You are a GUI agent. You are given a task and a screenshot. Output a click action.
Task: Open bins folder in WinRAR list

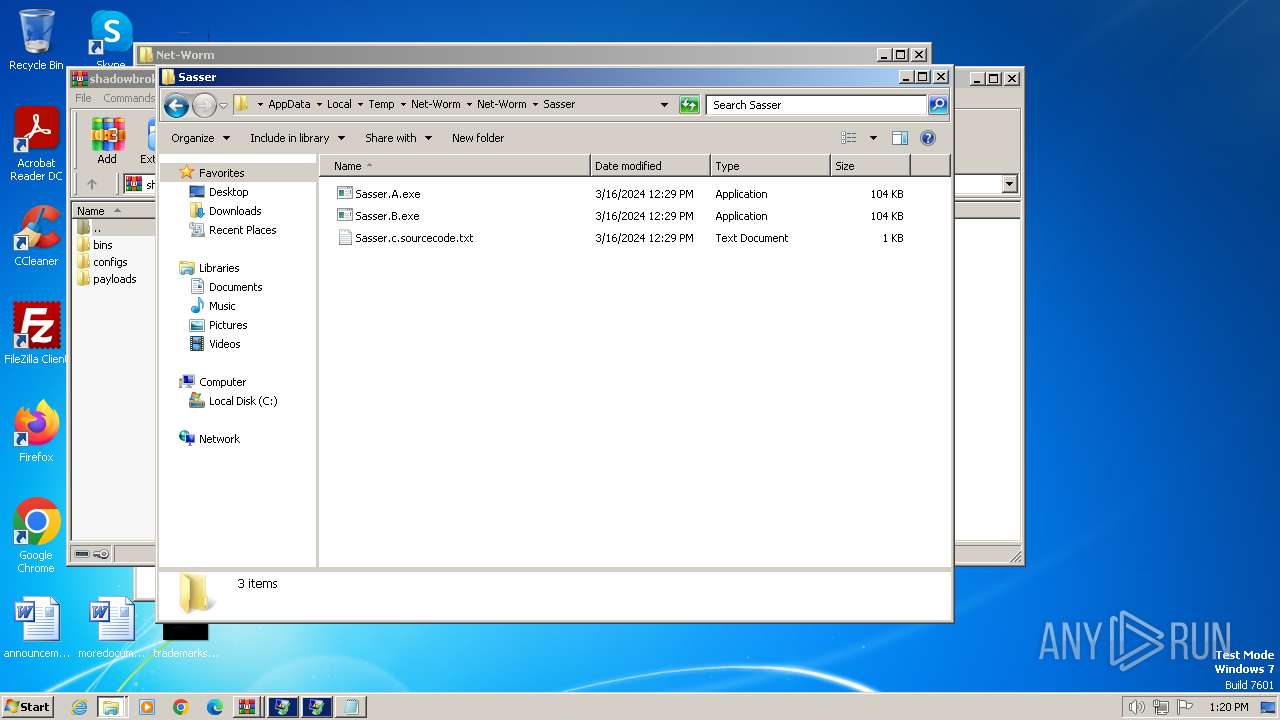click(x=102, y=245)
